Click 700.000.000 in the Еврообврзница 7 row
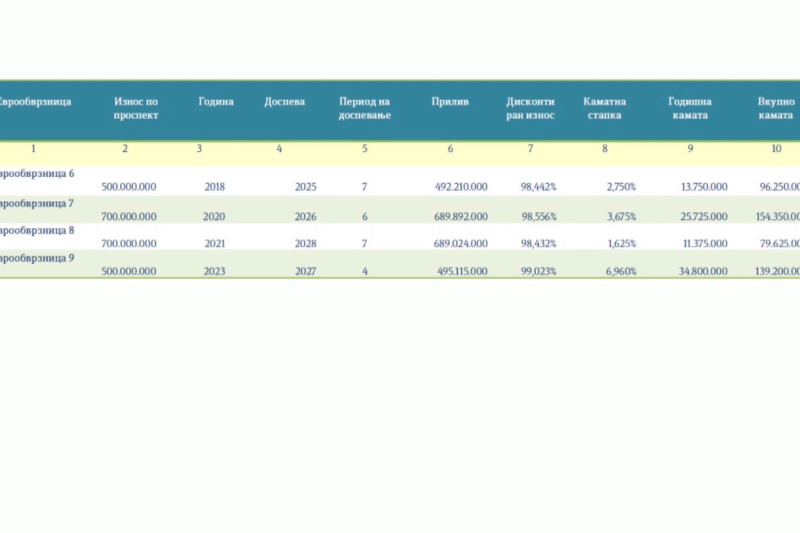800x533 pixels. coord(129,217)
